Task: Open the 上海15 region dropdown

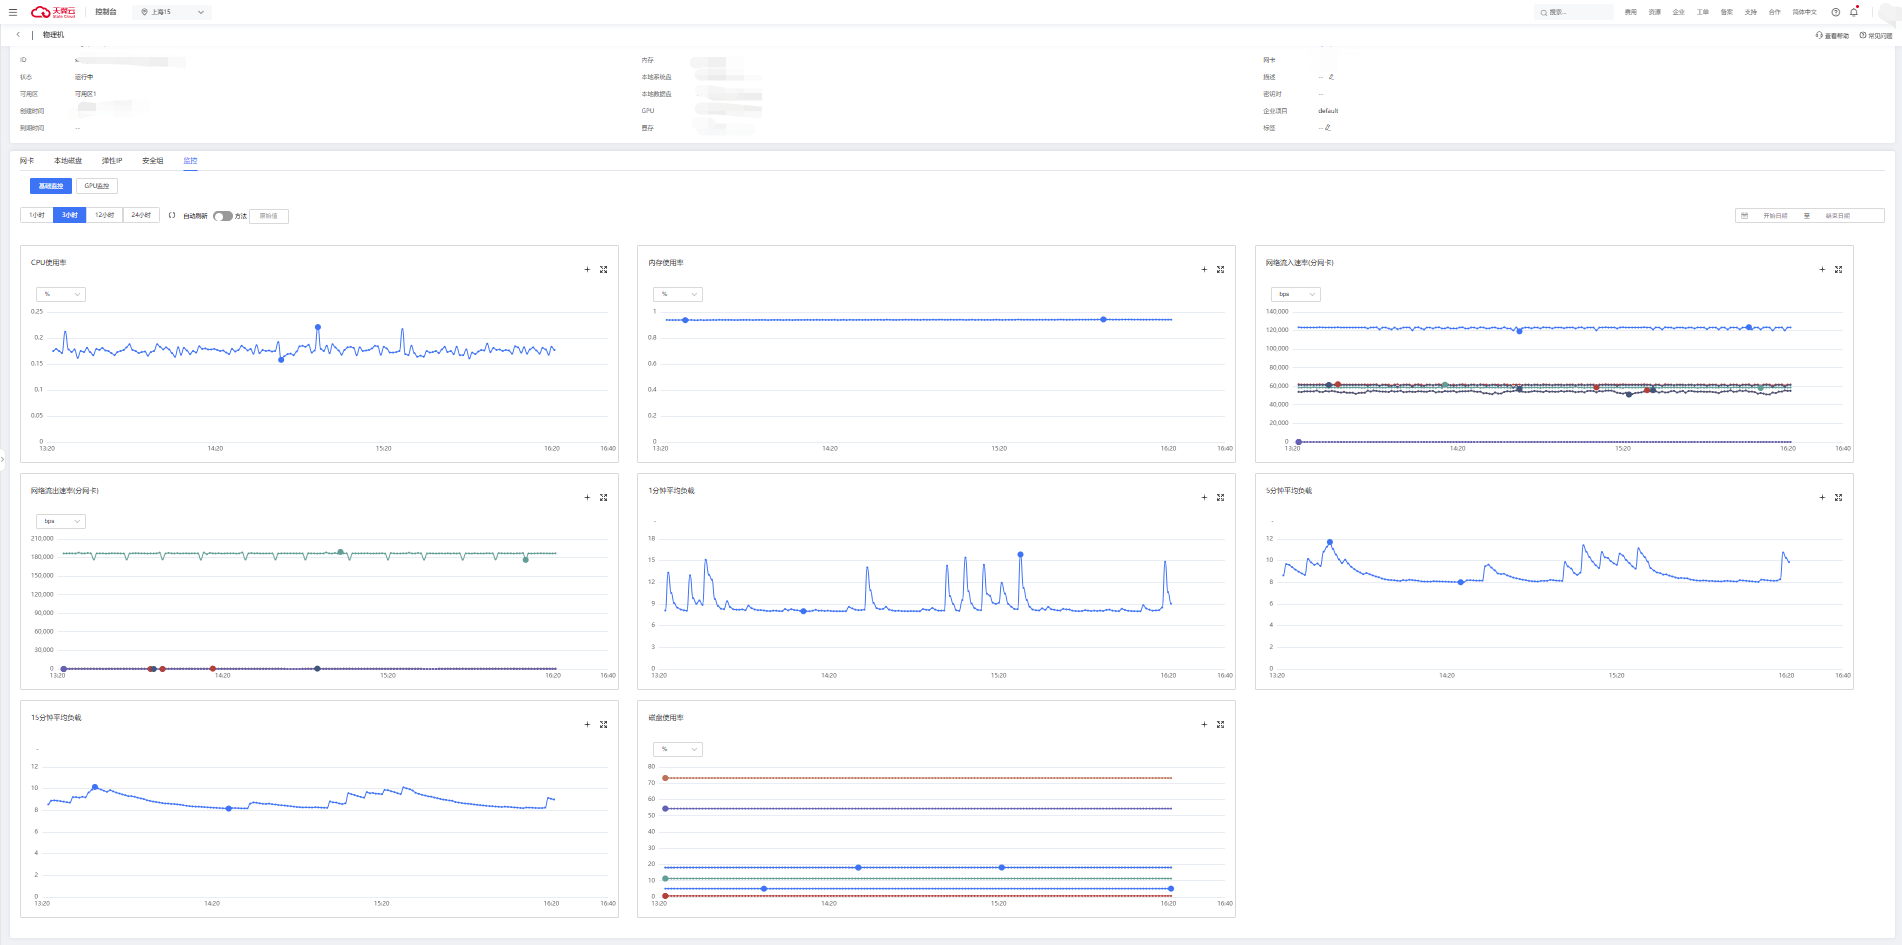Action: pos(173,12)
